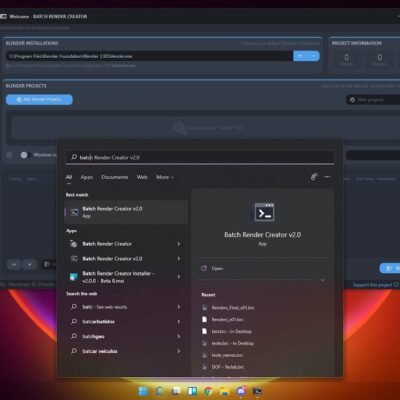Expand the second Batch Render Creator v2.0 result arrow
400x400 pixels.
coord(179,259)
